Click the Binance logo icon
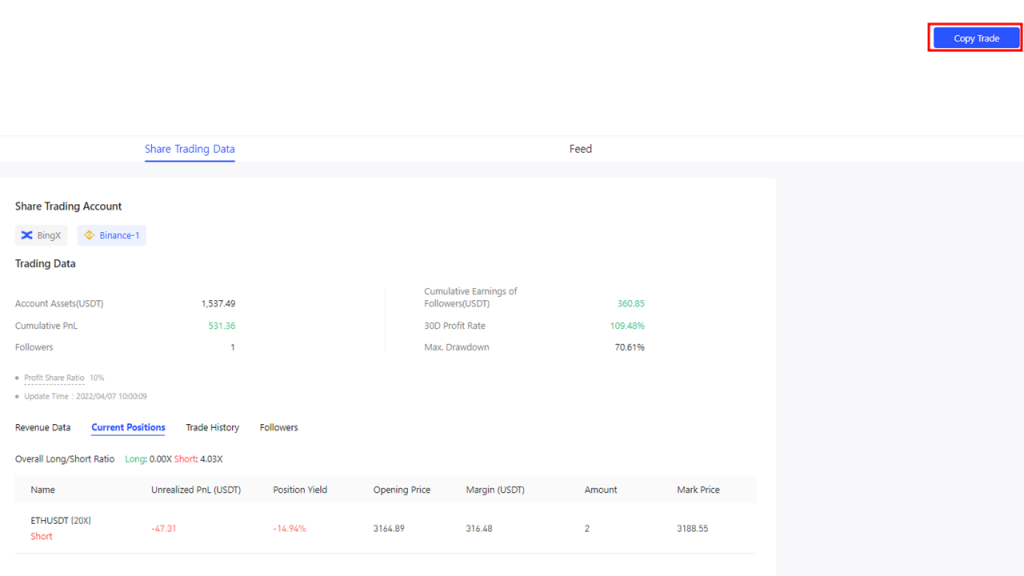 point(89,235)
